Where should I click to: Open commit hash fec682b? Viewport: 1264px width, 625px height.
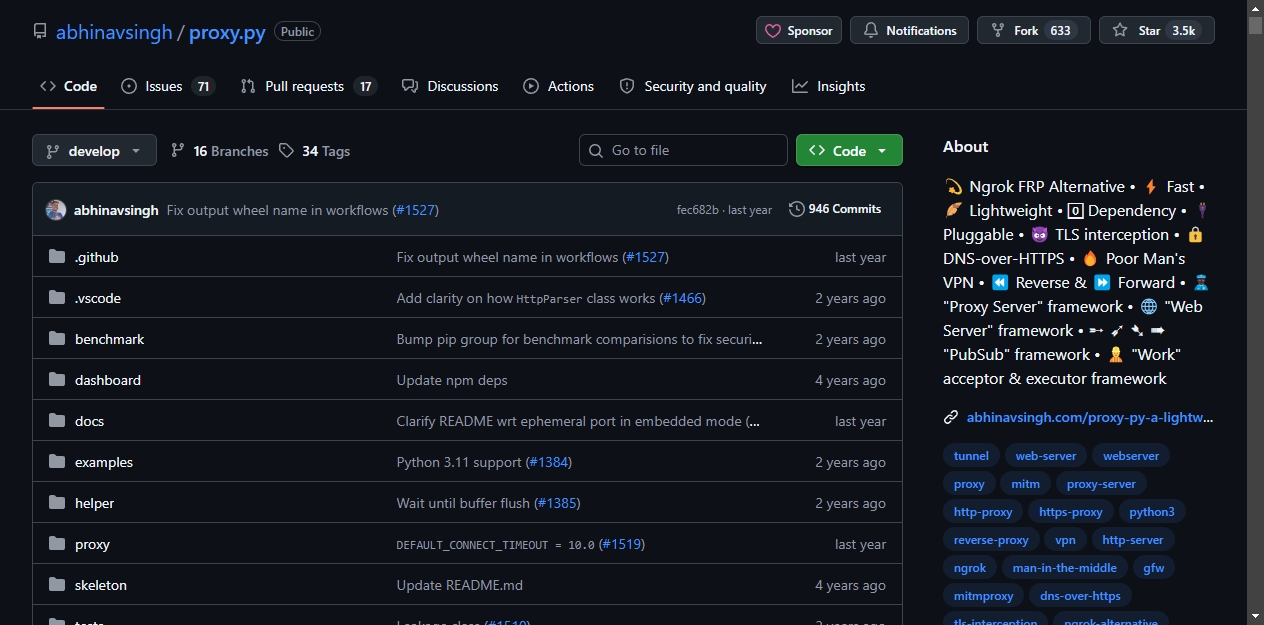tap(698, 210)
